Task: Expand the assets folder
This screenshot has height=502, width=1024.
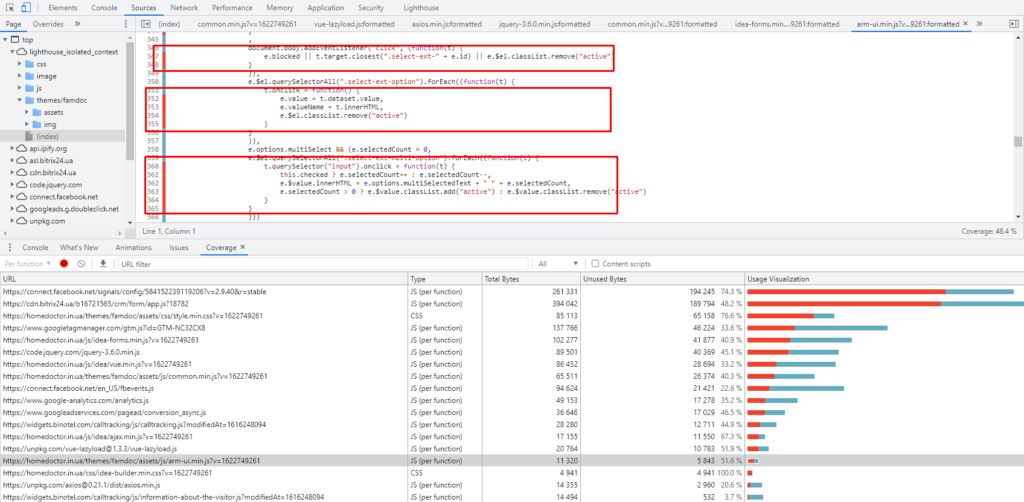Action: coord(27,112)
